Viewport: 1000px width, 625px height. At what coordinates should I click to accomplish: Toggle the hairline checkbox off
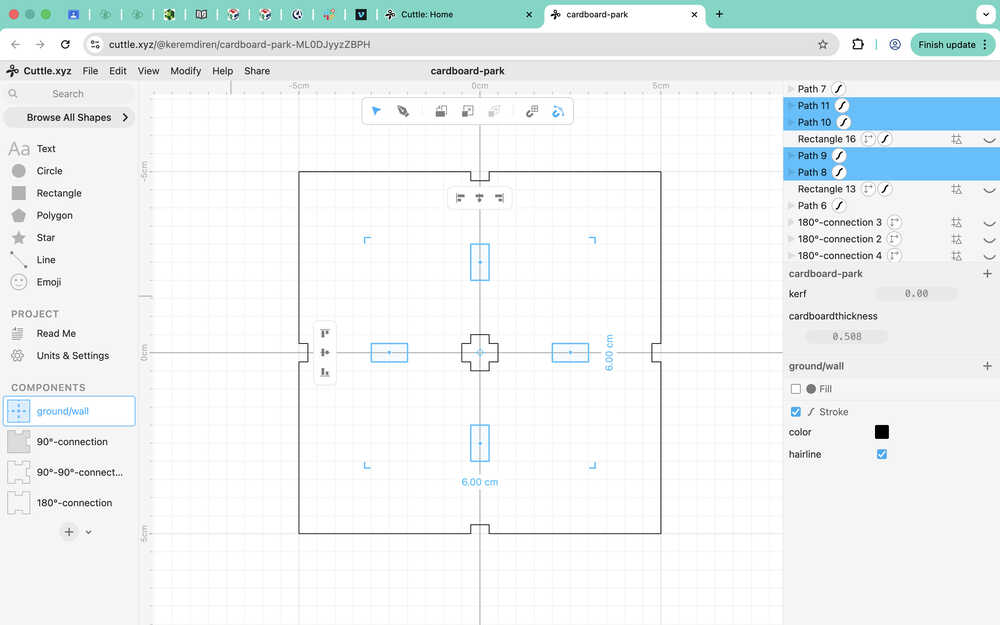[x=881, y=454]
